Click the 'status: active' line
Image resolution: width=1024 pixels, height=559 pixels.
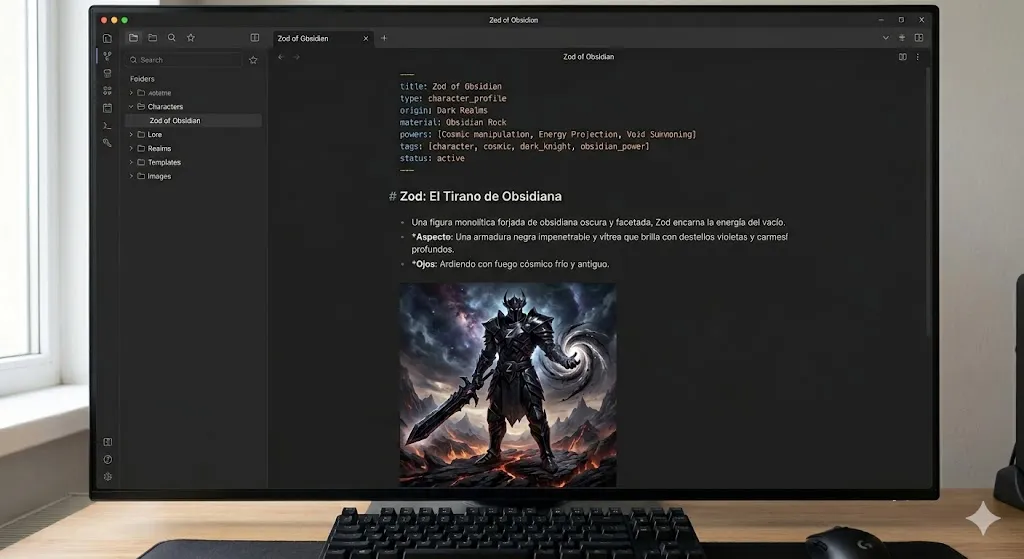click(432, 158)
